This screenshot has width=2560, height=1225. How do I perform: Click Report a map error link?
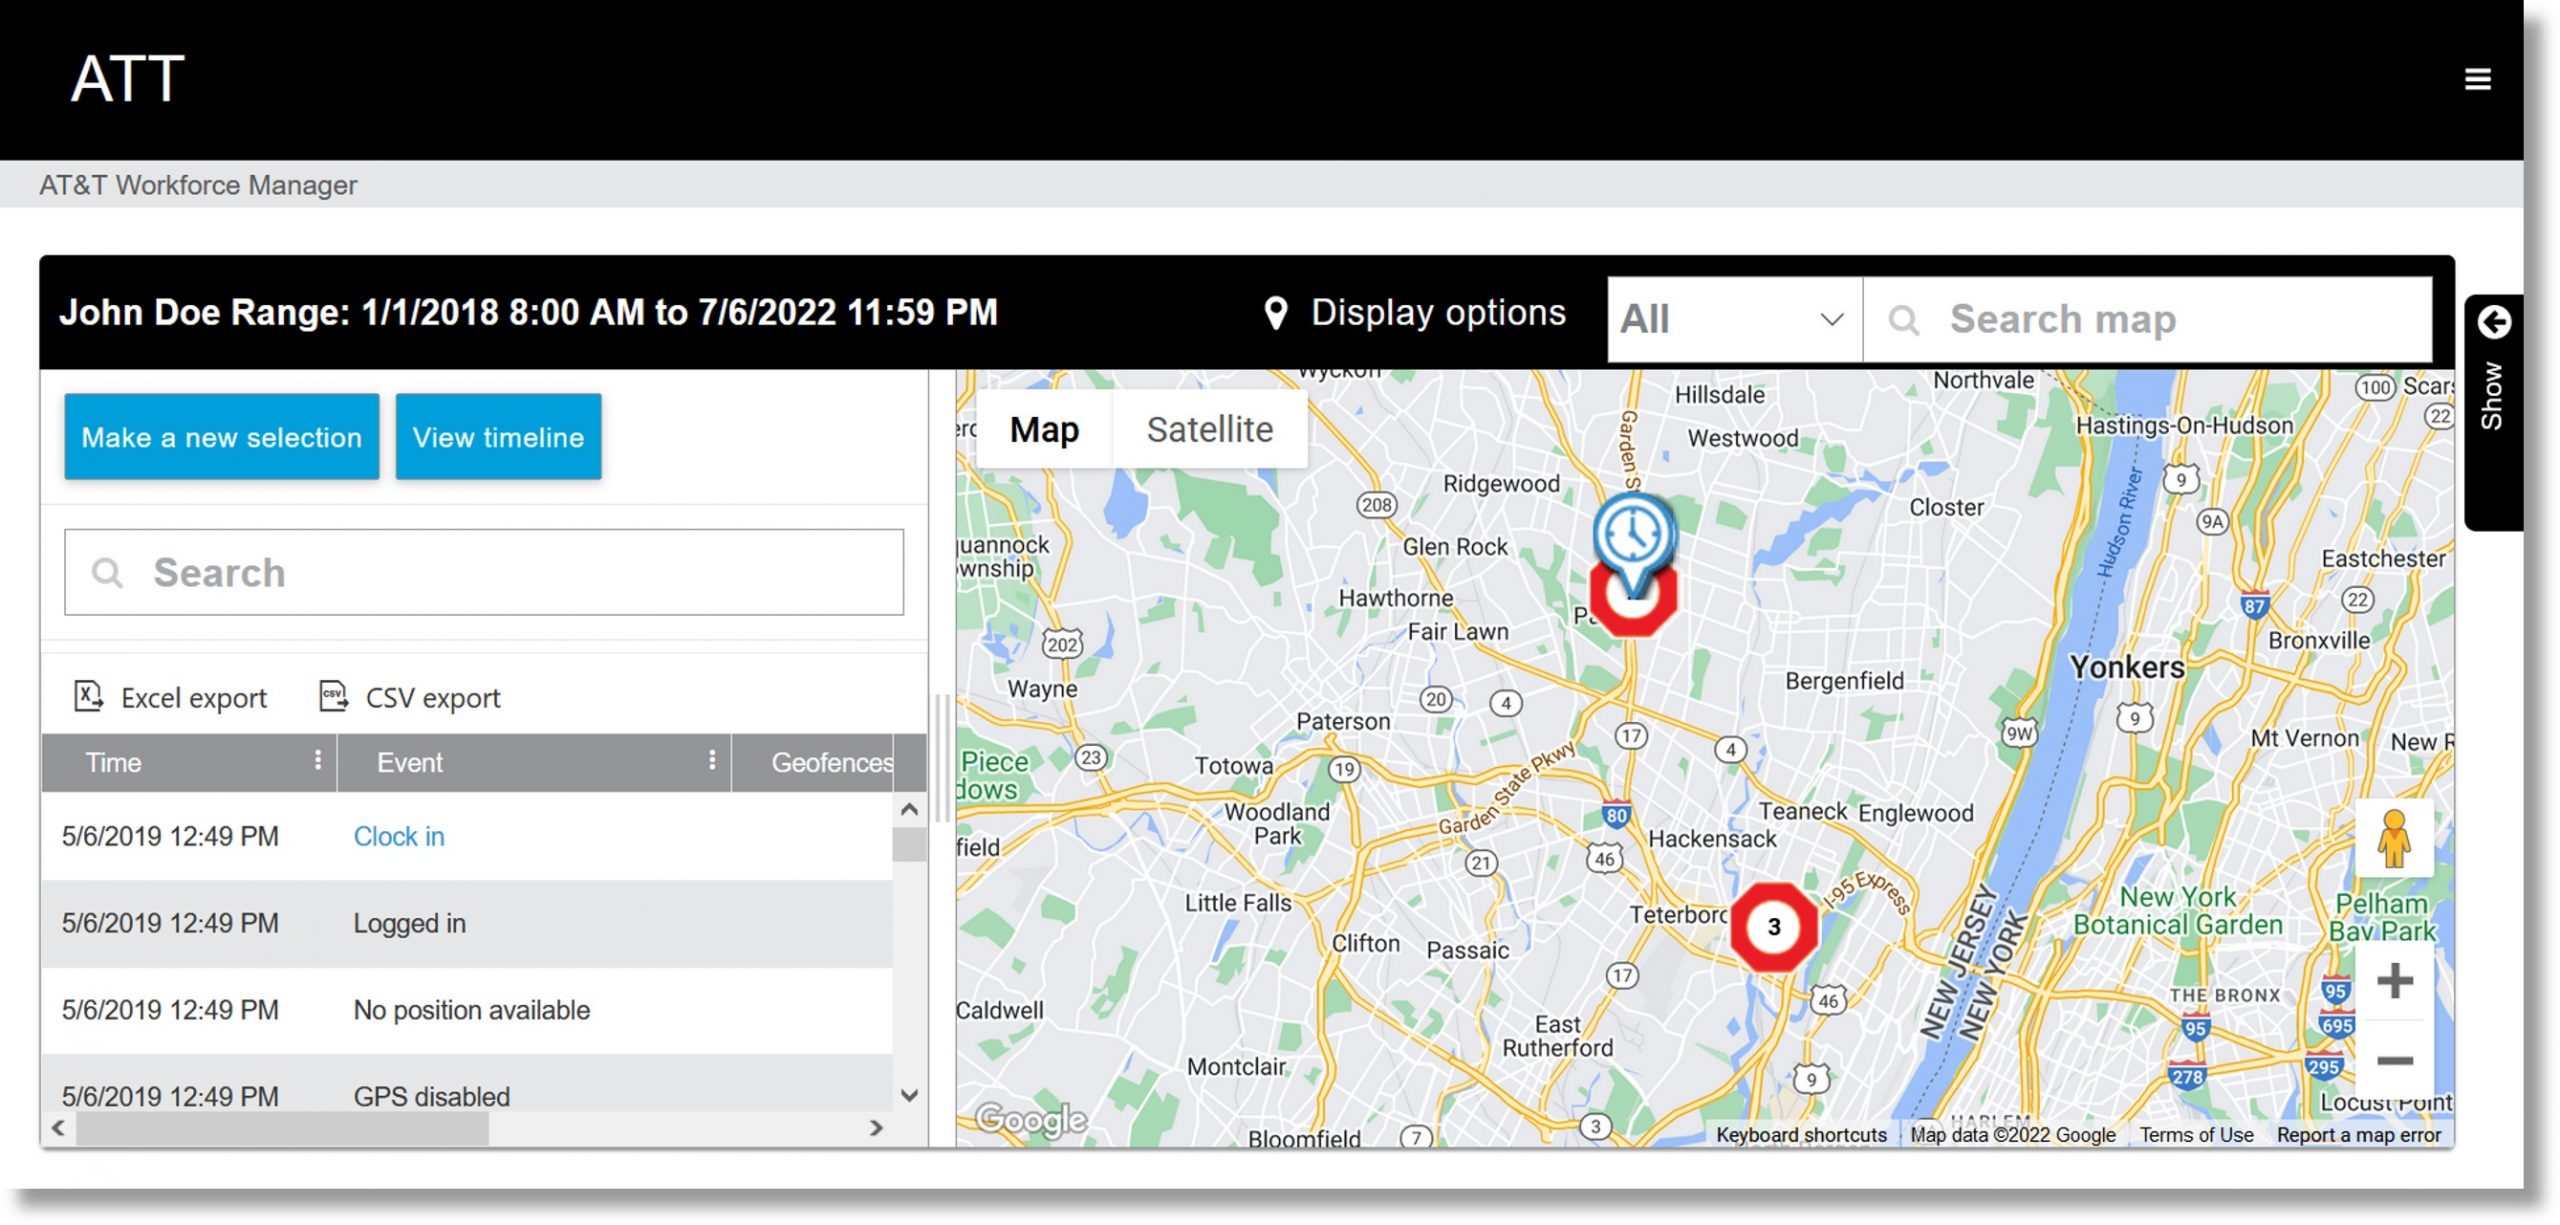[x=2358, y=1134]
